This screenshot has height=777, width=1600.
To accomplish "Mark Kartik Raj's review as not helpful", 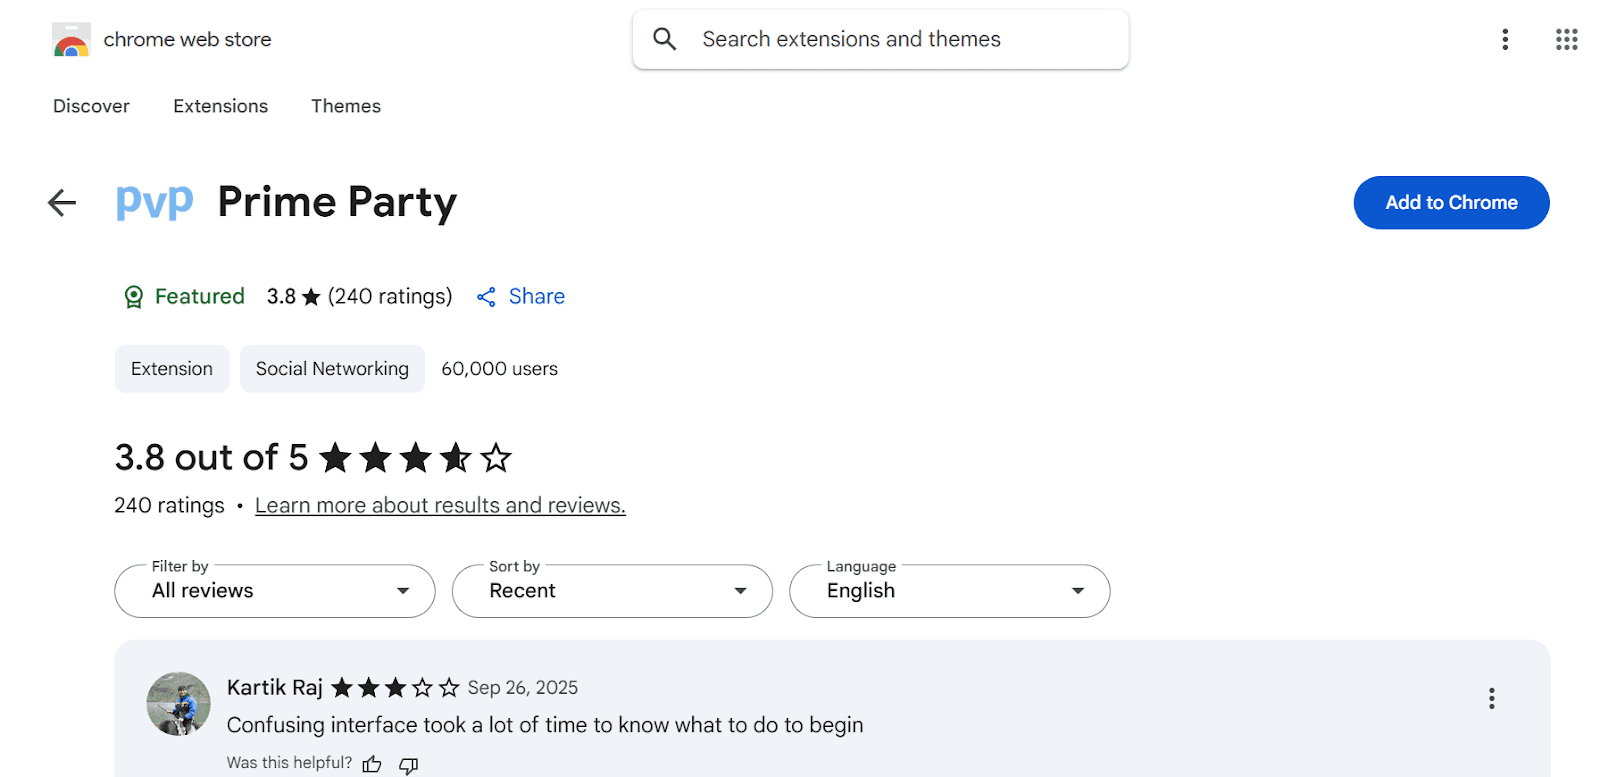I will (408, 764).
